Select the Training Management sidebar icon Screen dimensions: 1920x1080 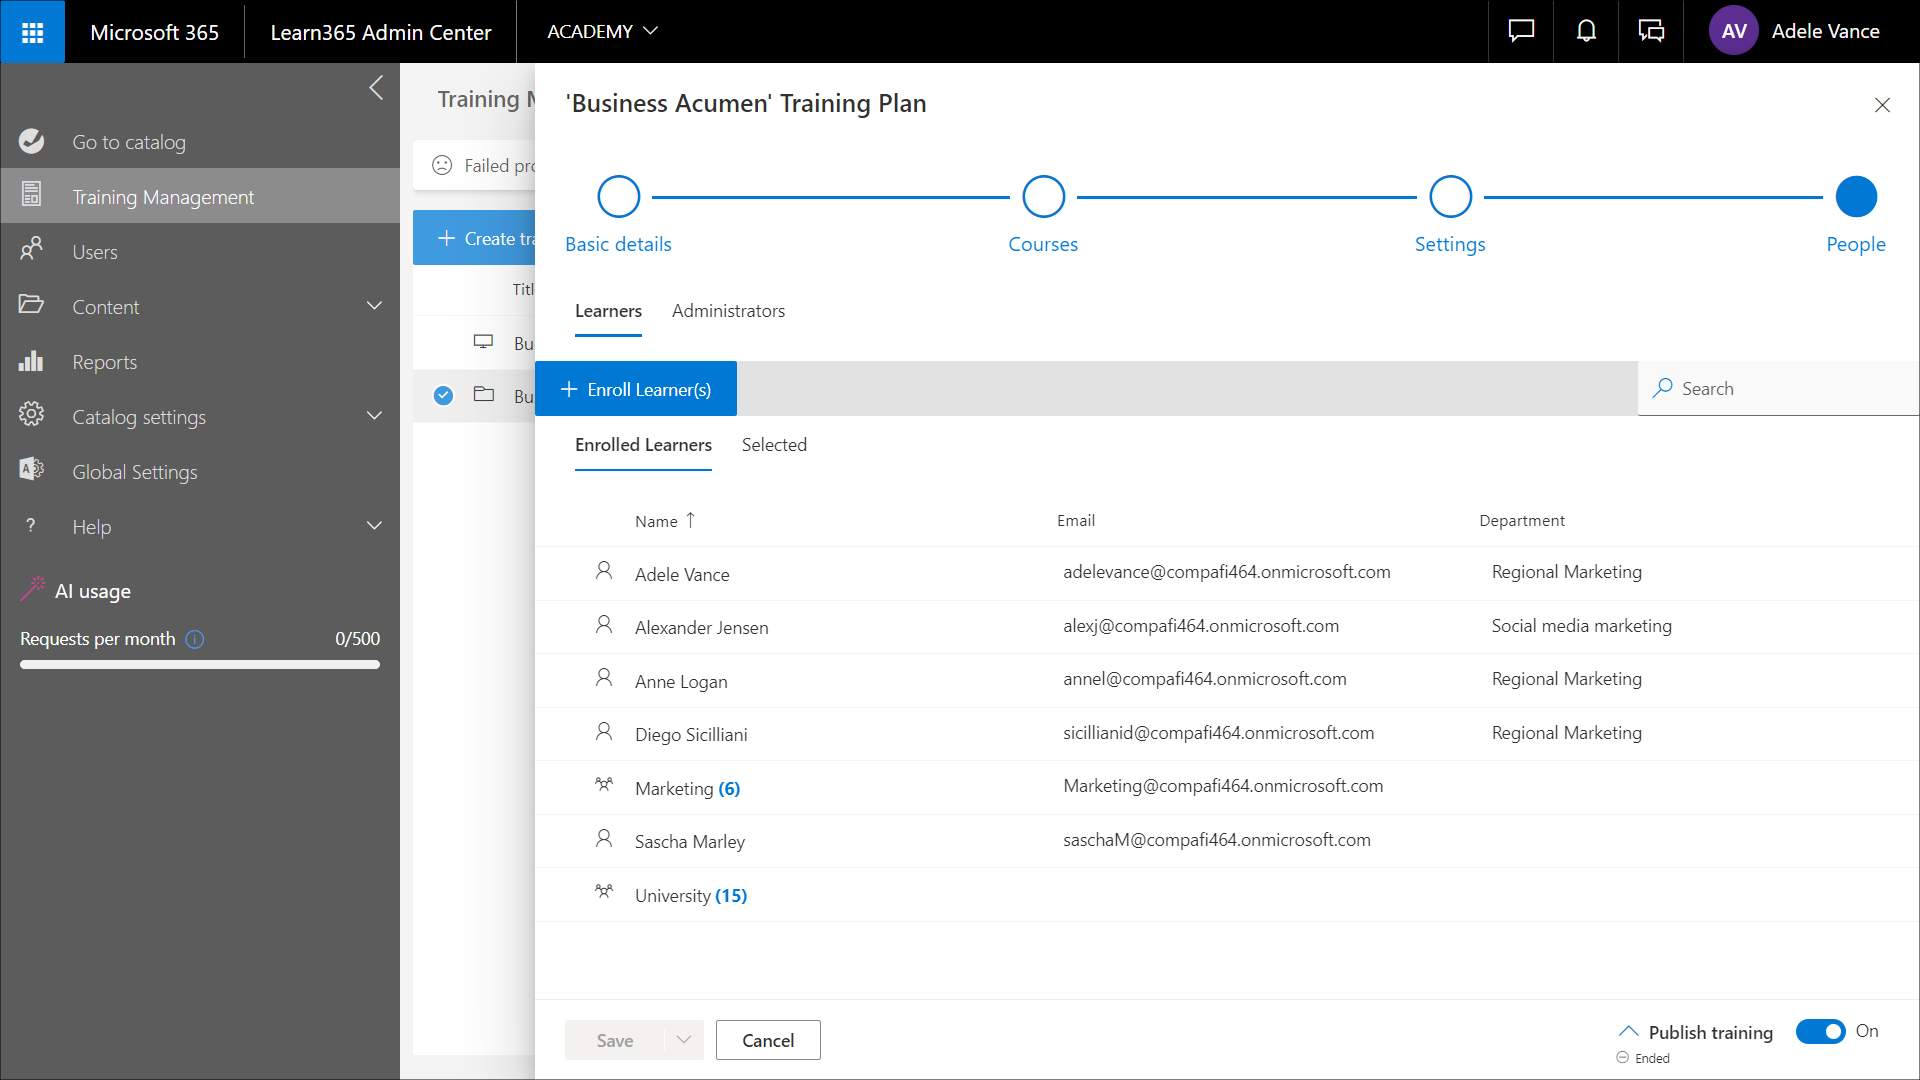(31, 196)
